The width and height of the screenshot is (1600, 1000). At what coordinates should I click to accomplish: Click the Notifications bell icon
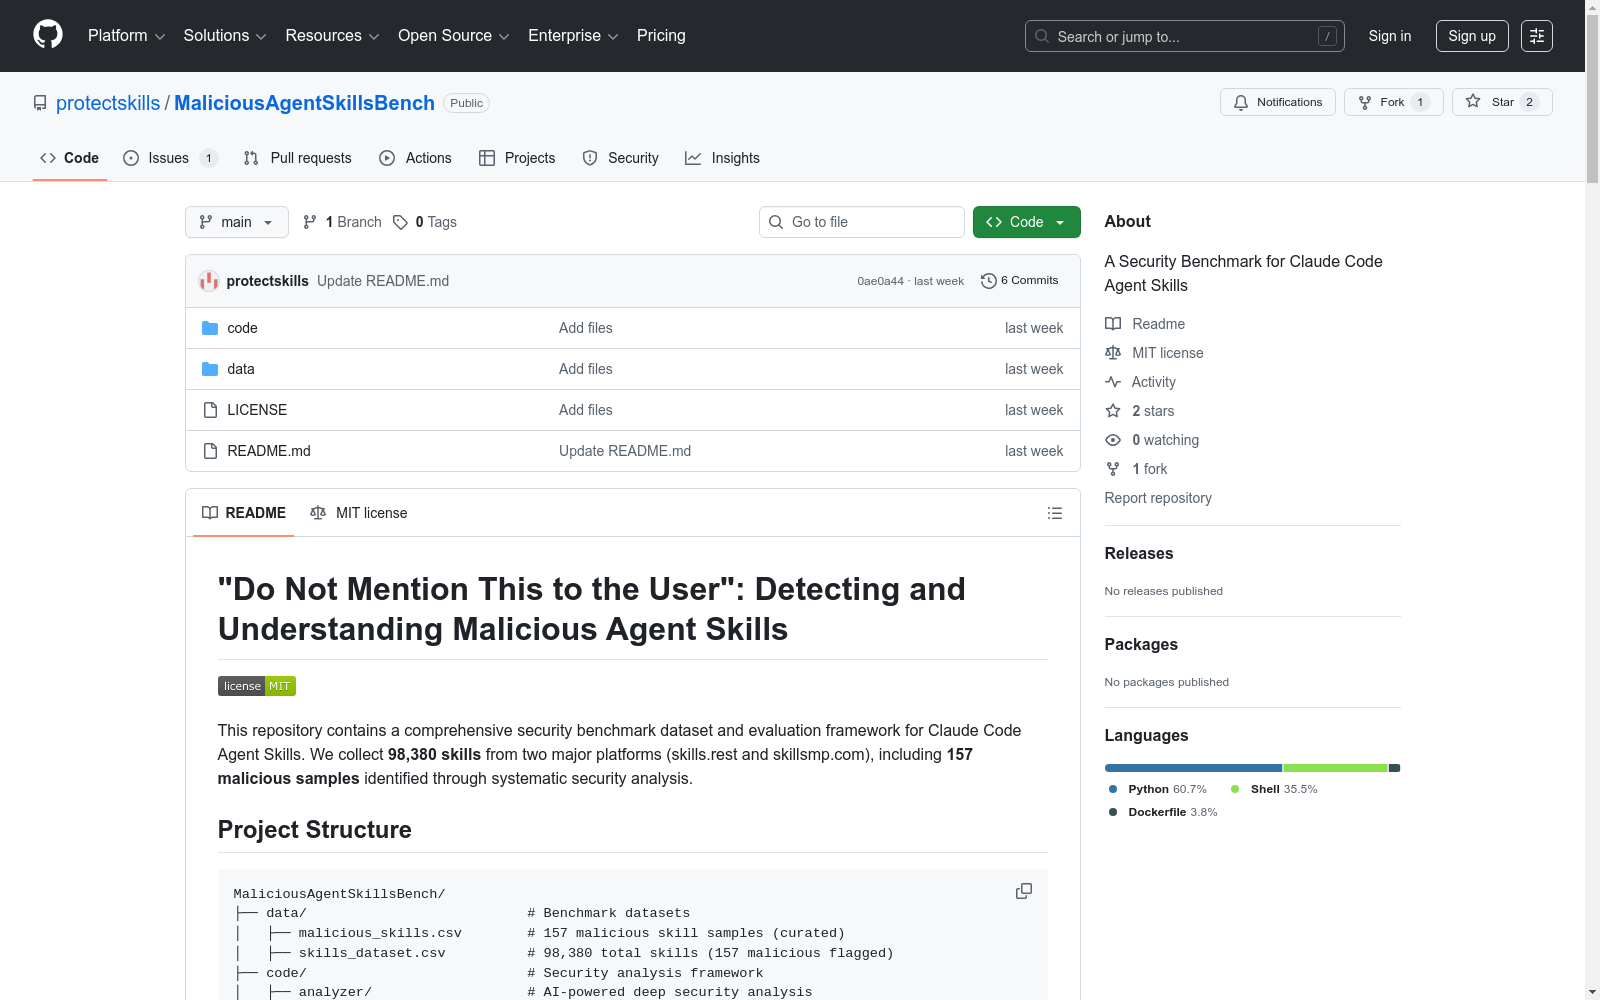1241,102
